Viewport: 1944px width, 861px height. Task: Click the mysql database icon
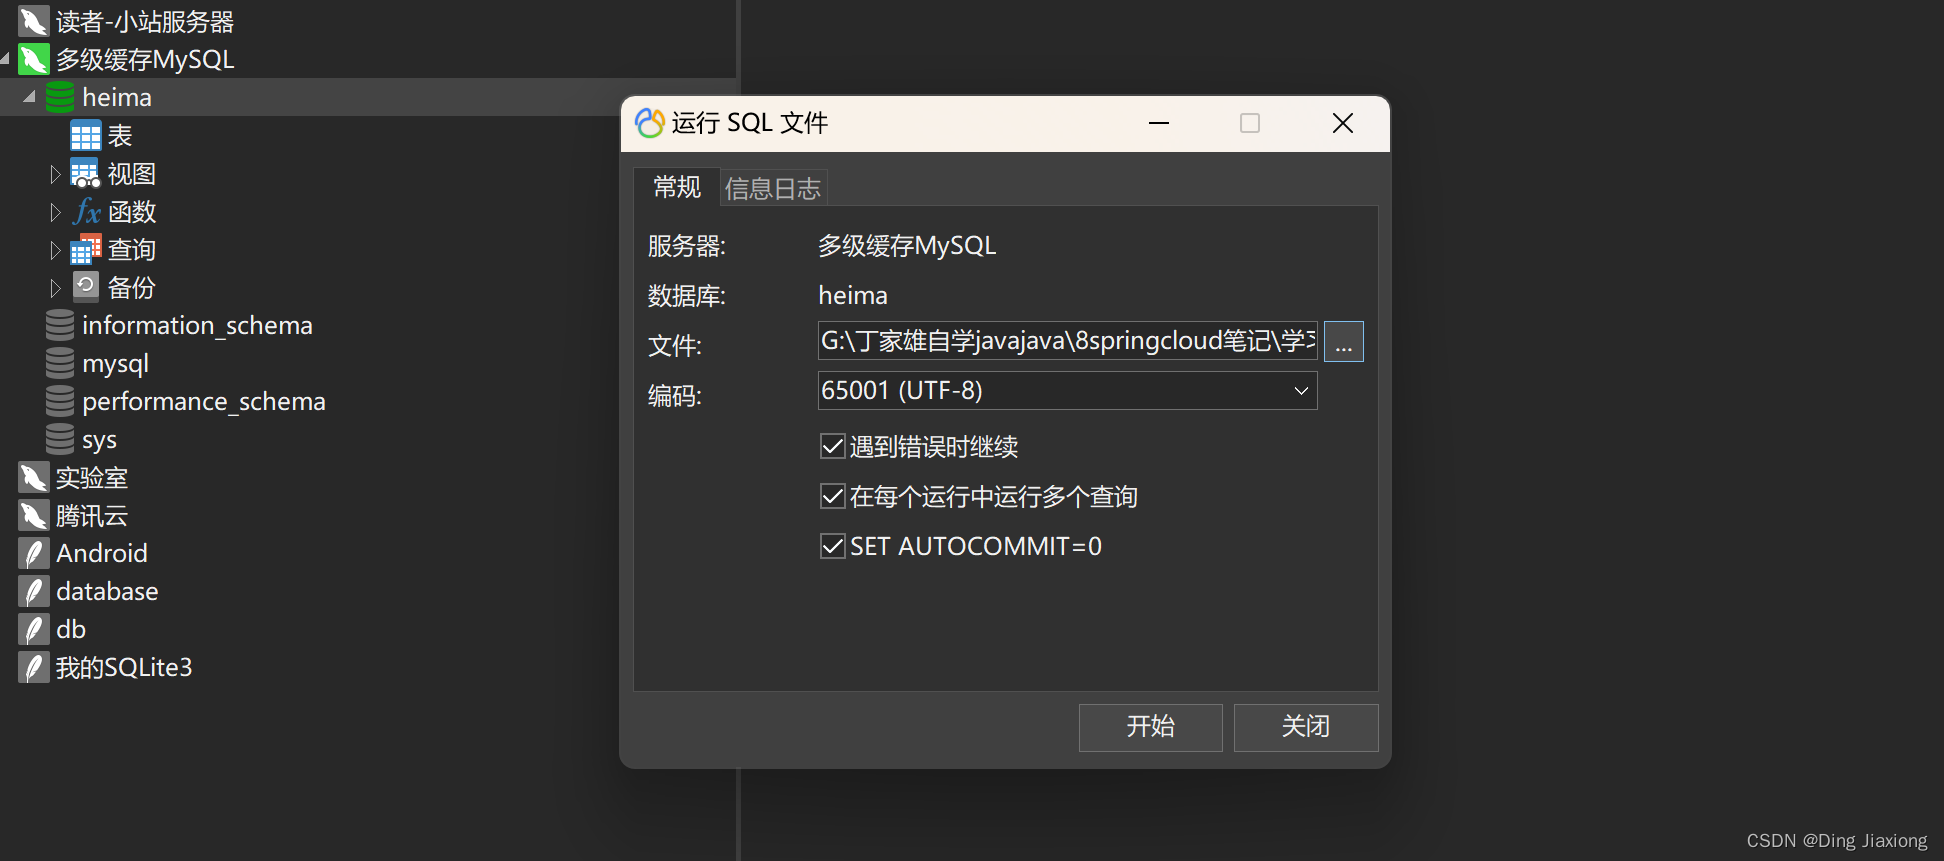60,363
